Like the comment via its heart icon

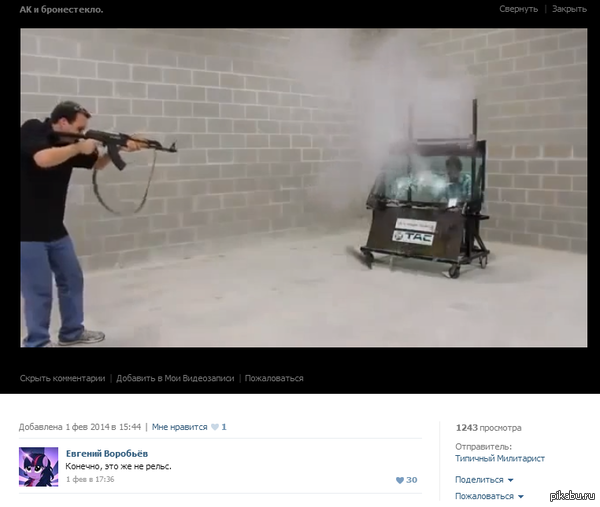click(x=400, y=480)
